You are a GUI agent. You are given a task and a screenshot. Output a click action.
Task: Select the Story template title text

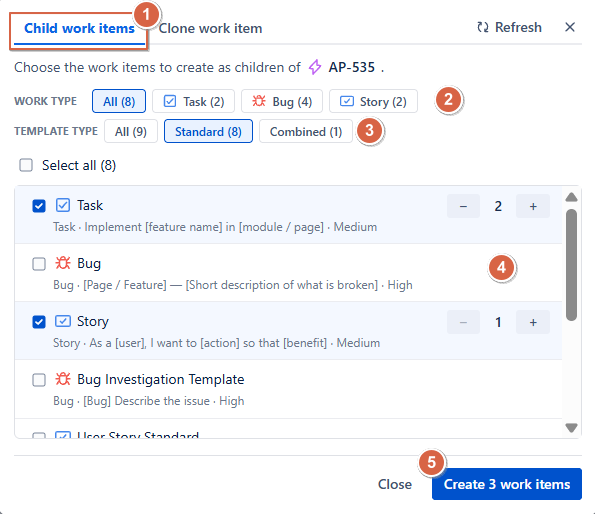[x=93, y=321]
